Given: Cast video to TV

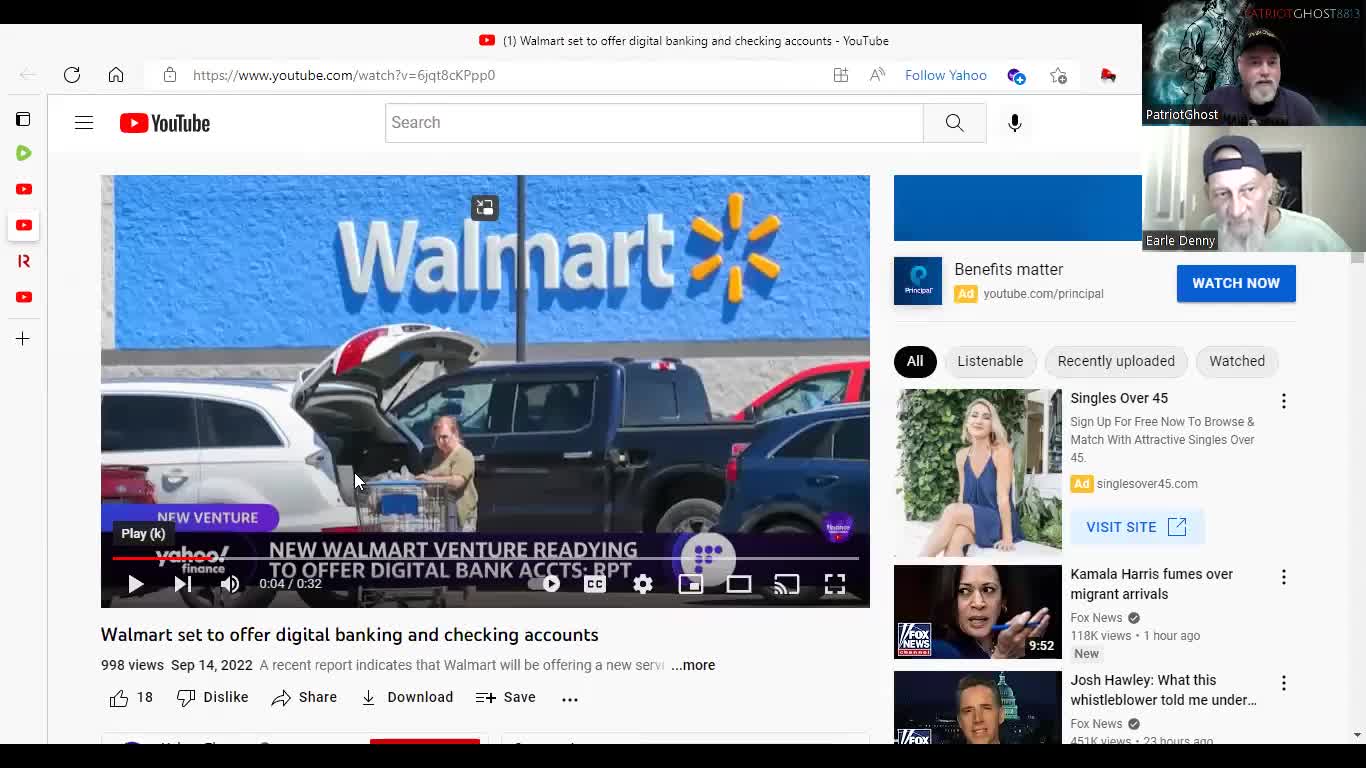Looking at the screenshot, I should (x=787, y=584).
